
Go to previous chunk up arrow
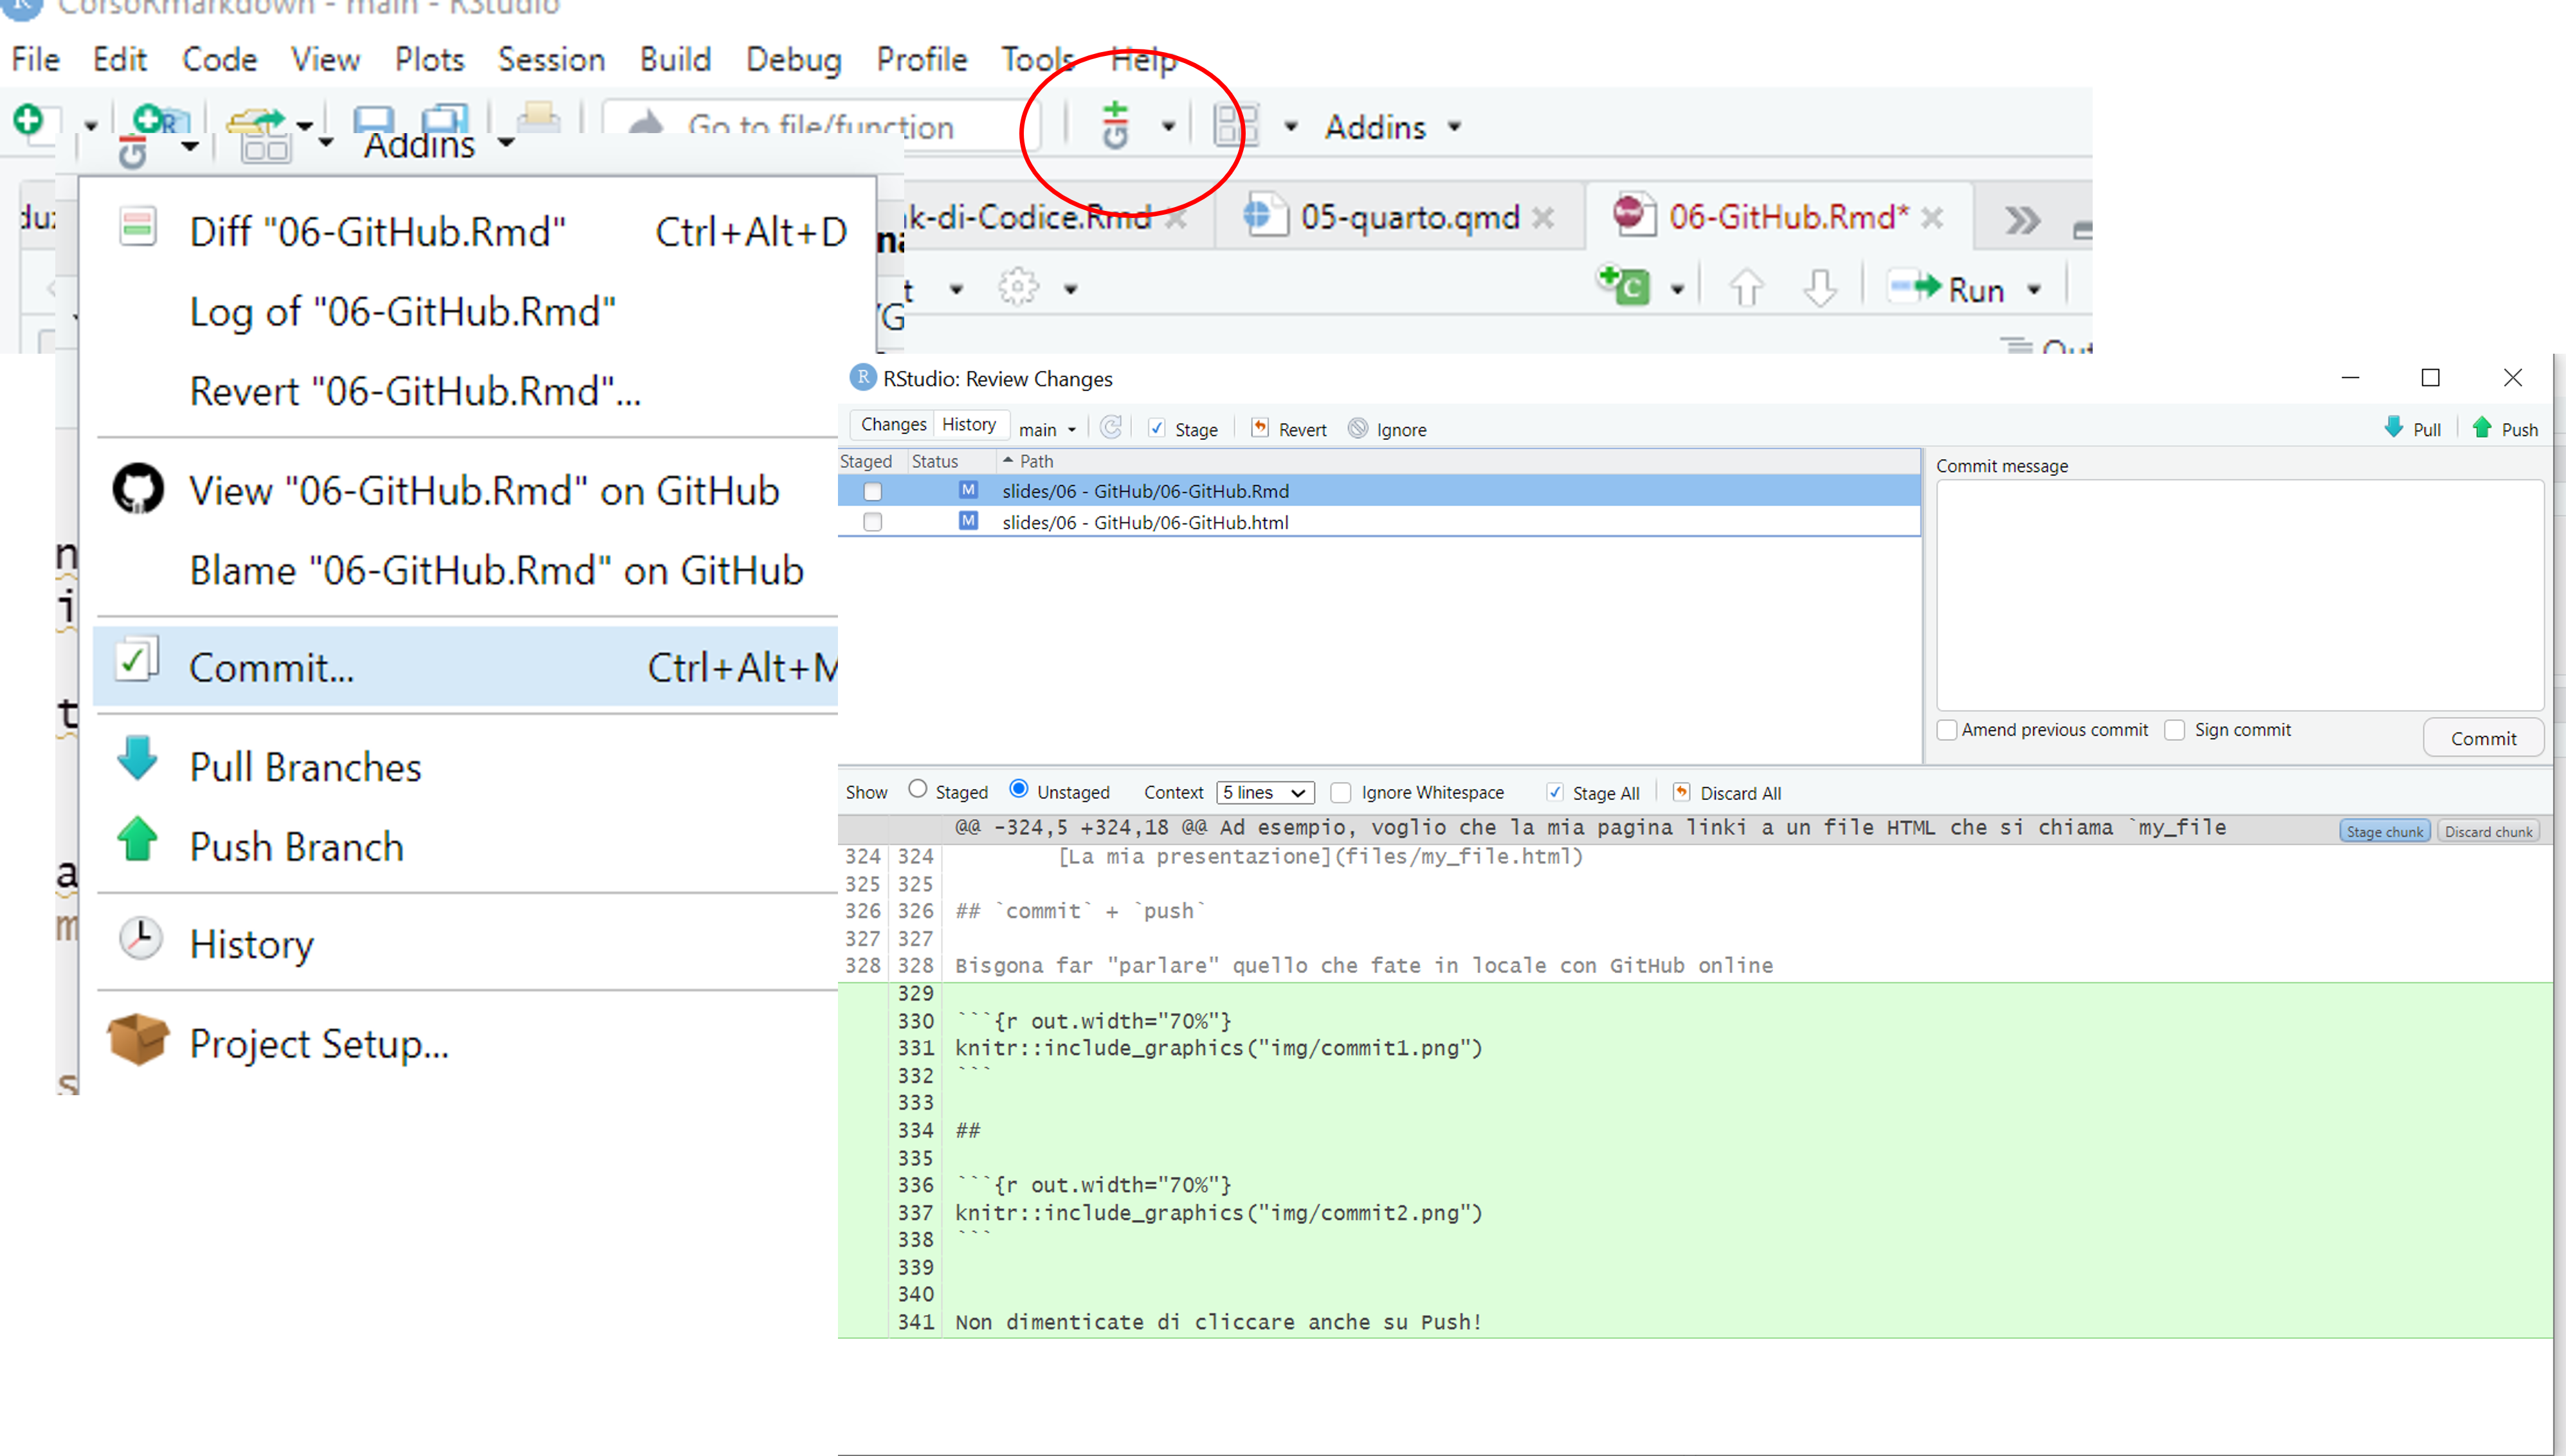(x=1746, y=288)
